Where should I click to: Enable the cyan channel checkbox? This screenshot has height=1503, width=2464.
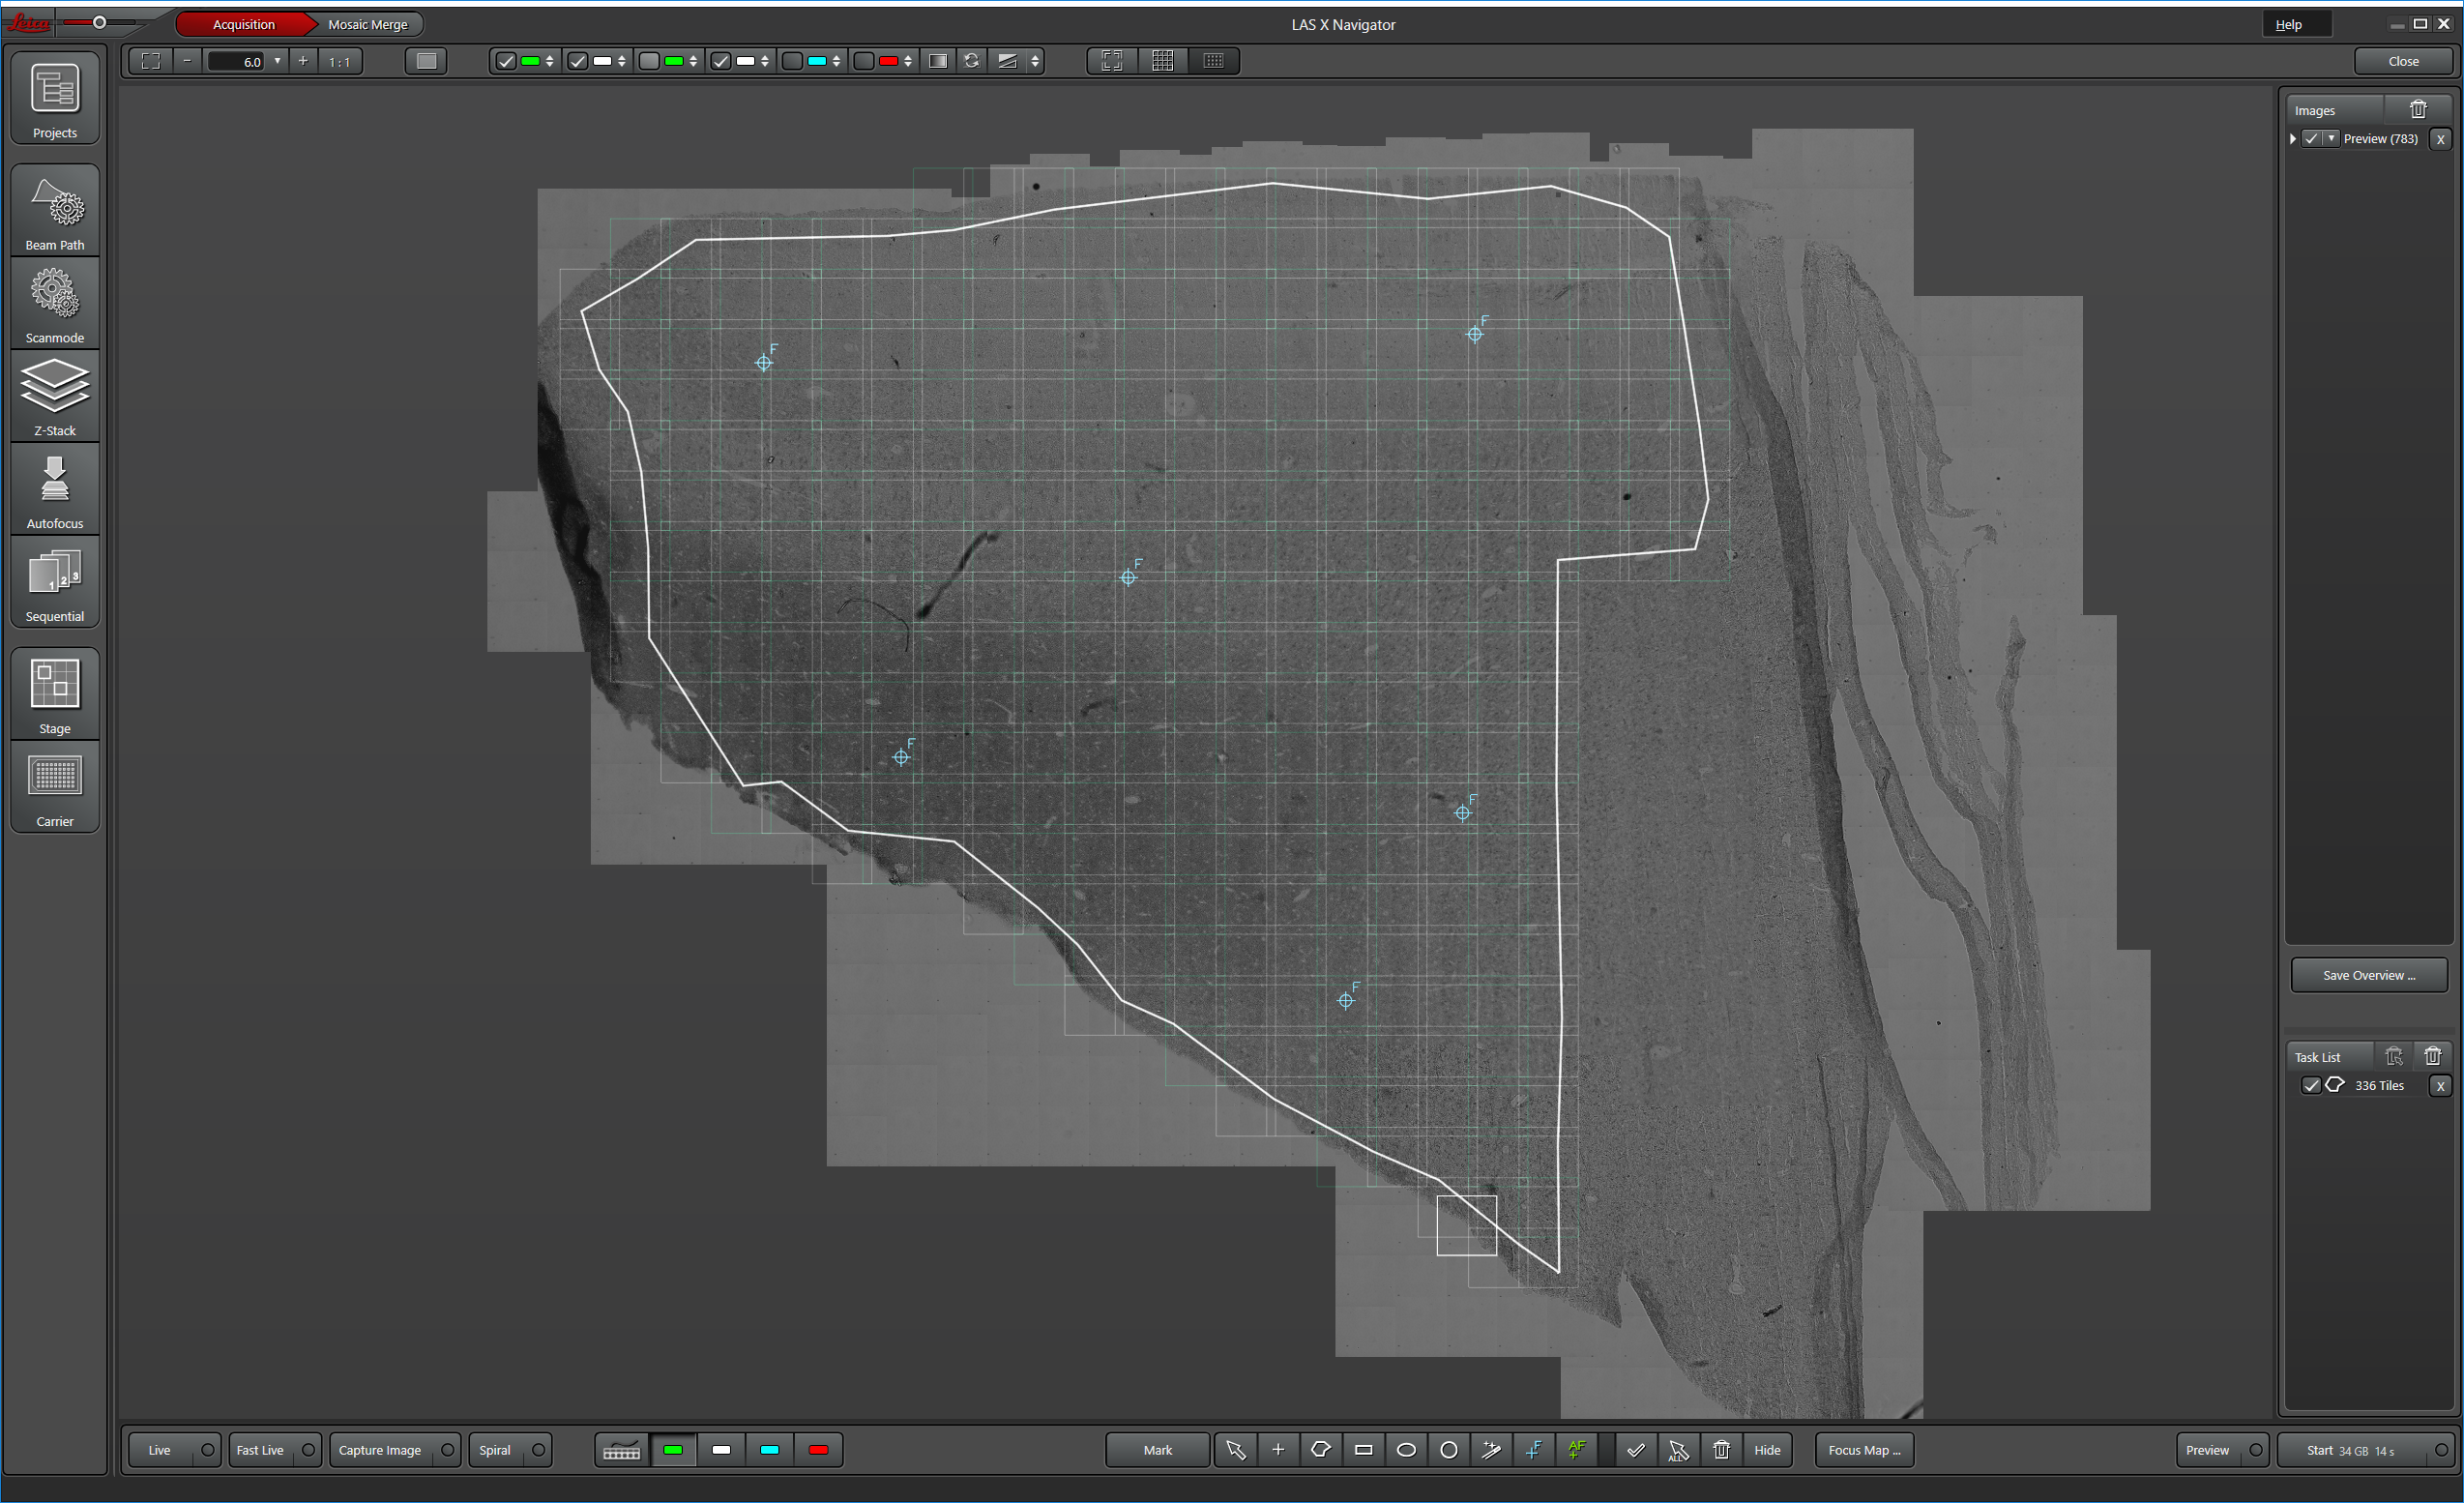coord(793,61)
